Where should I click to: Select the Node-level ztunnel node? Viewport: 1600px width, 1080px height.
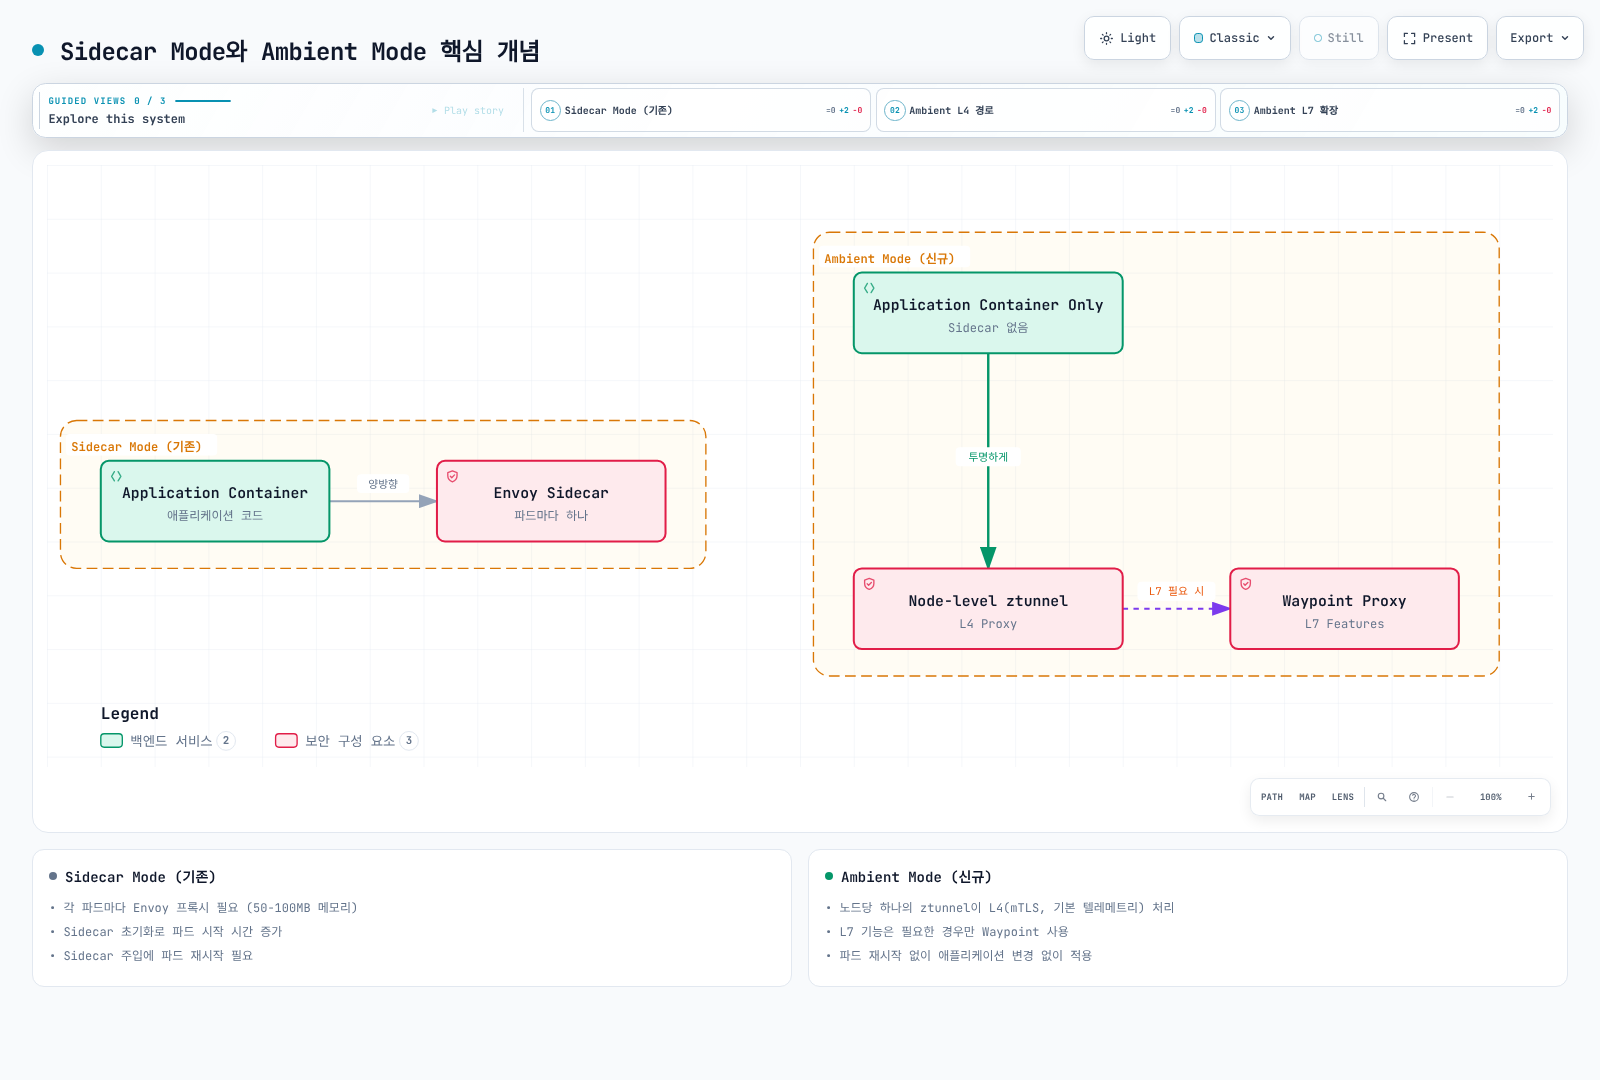point(988,609)
